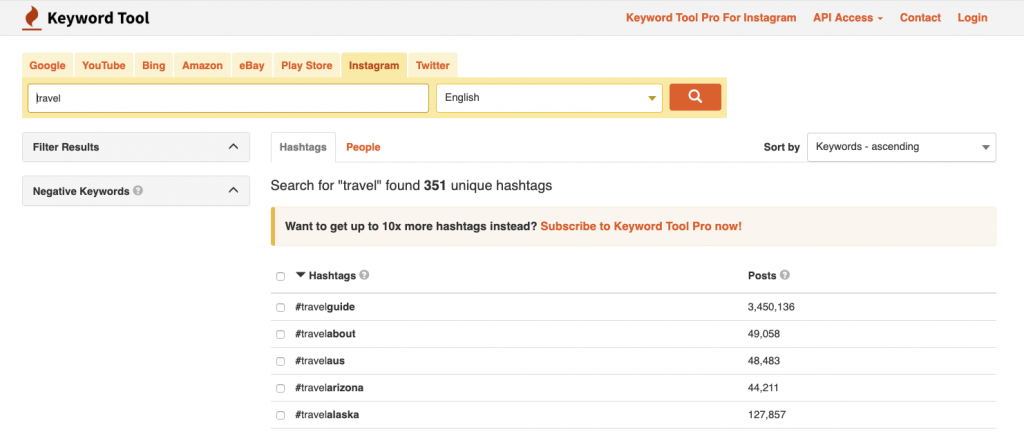Click help icon beside Posts column header
The image size is (1024, 432).
tap(785, 275)
